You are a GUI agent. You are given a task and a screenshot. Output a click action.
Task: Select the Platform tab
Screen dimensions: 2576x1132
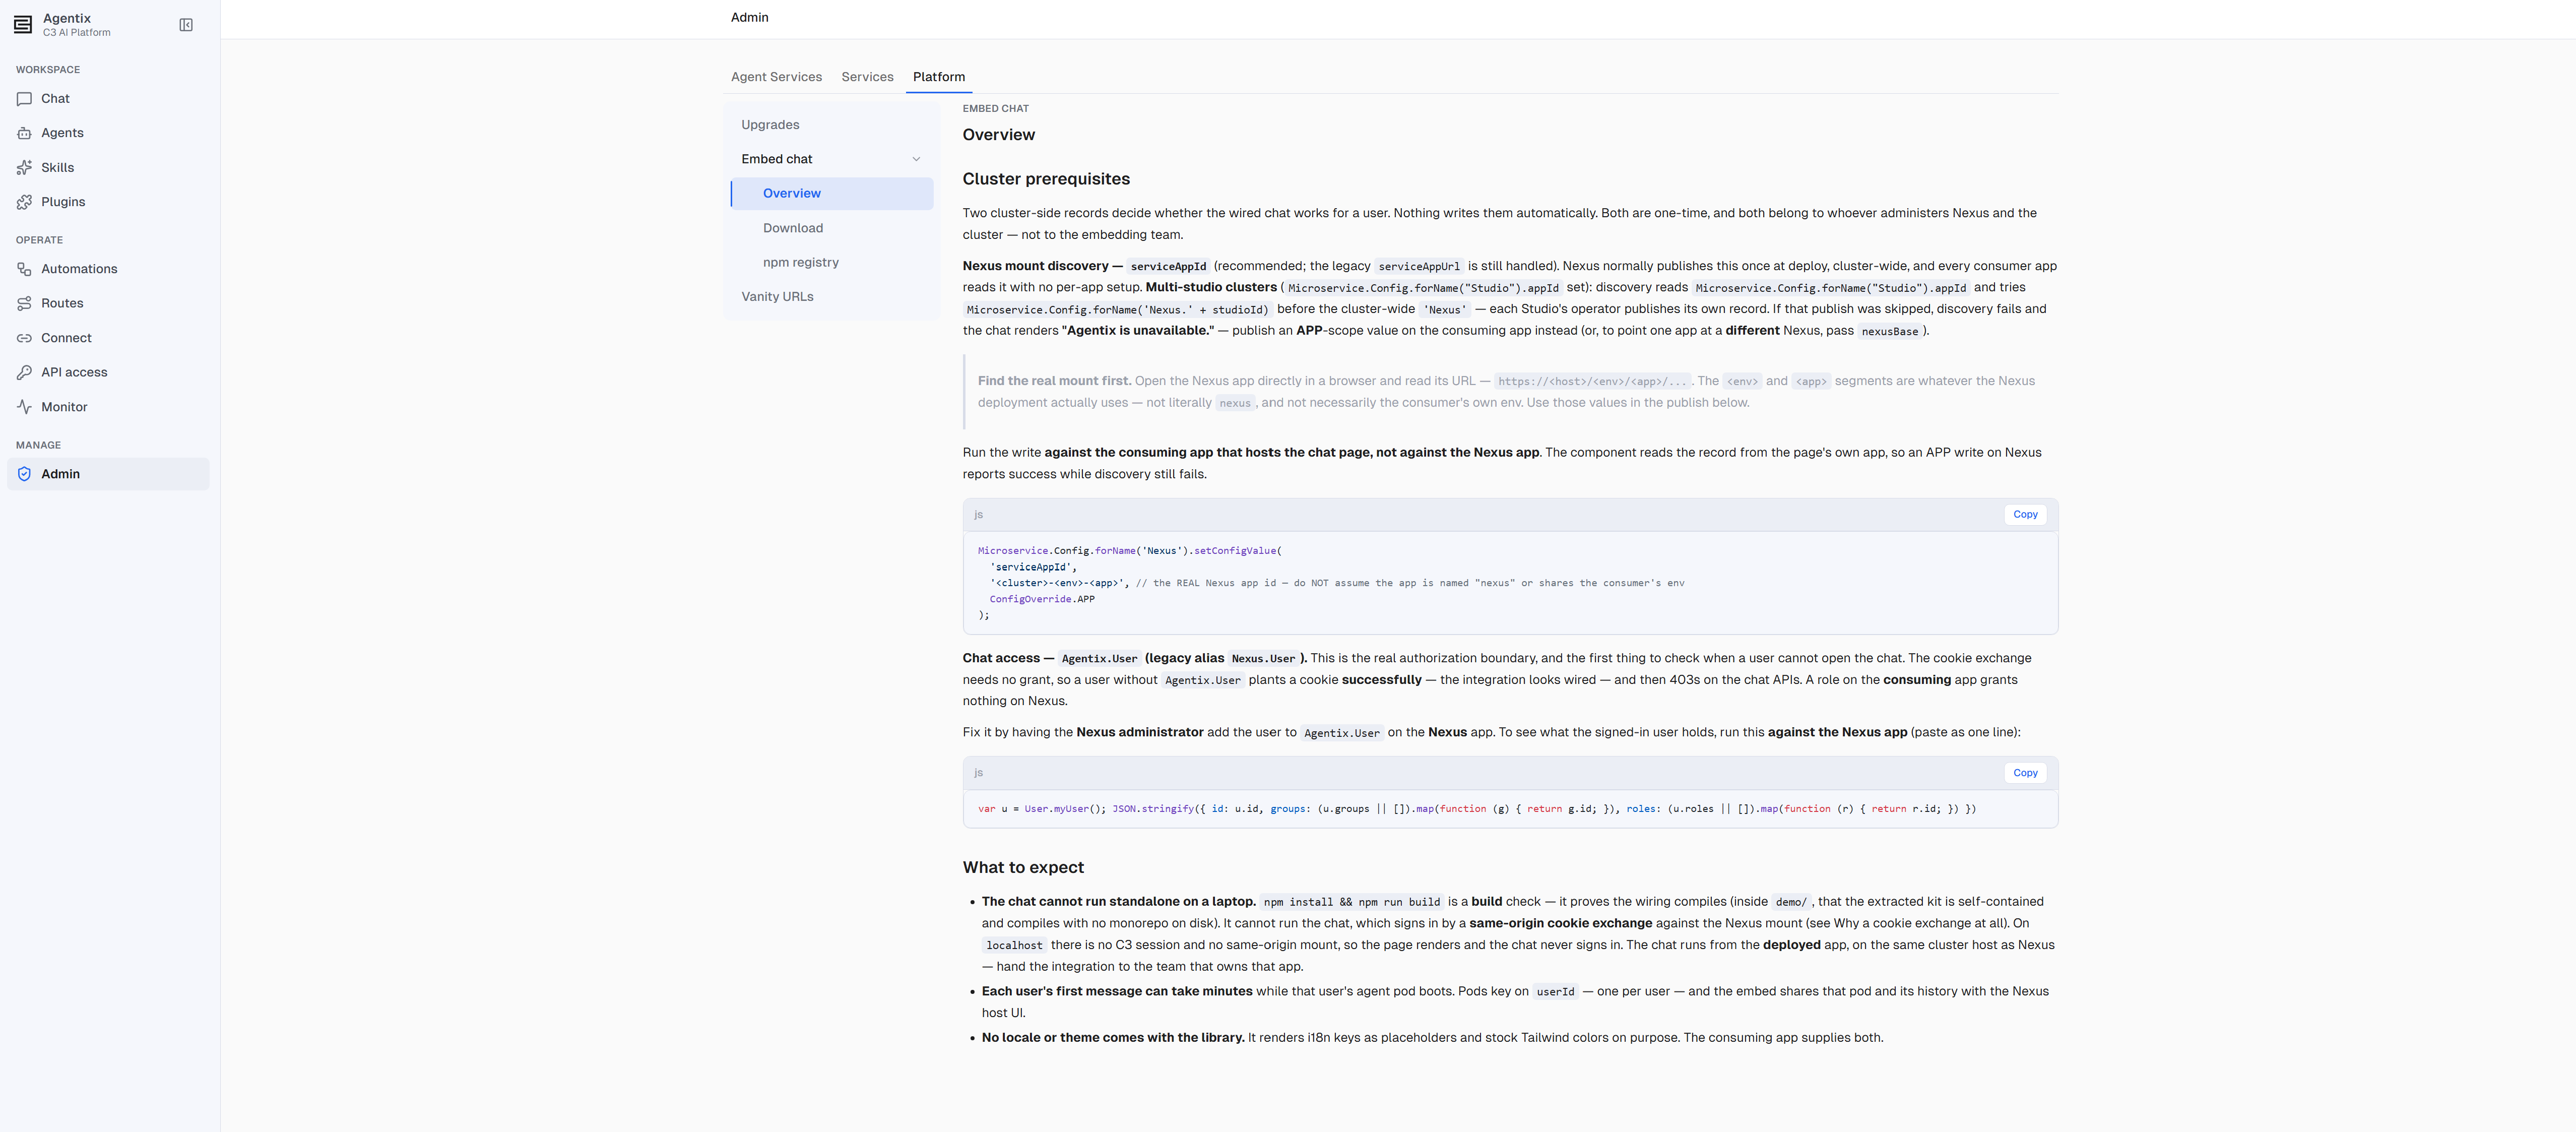939,77
